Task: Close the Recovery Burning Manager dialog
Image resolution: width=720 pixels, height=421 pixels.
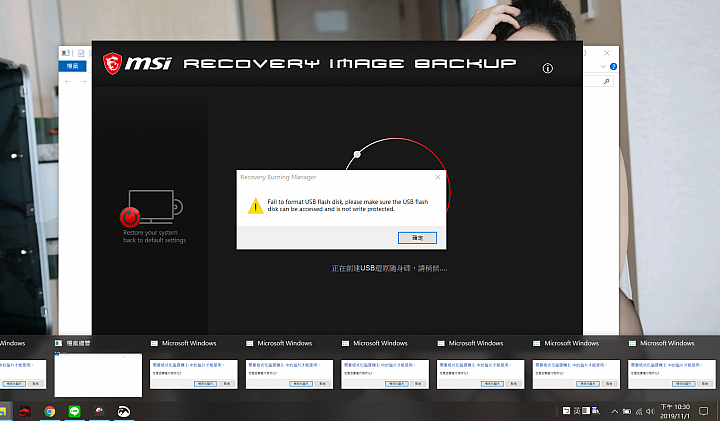Action: tap(438, 177)
